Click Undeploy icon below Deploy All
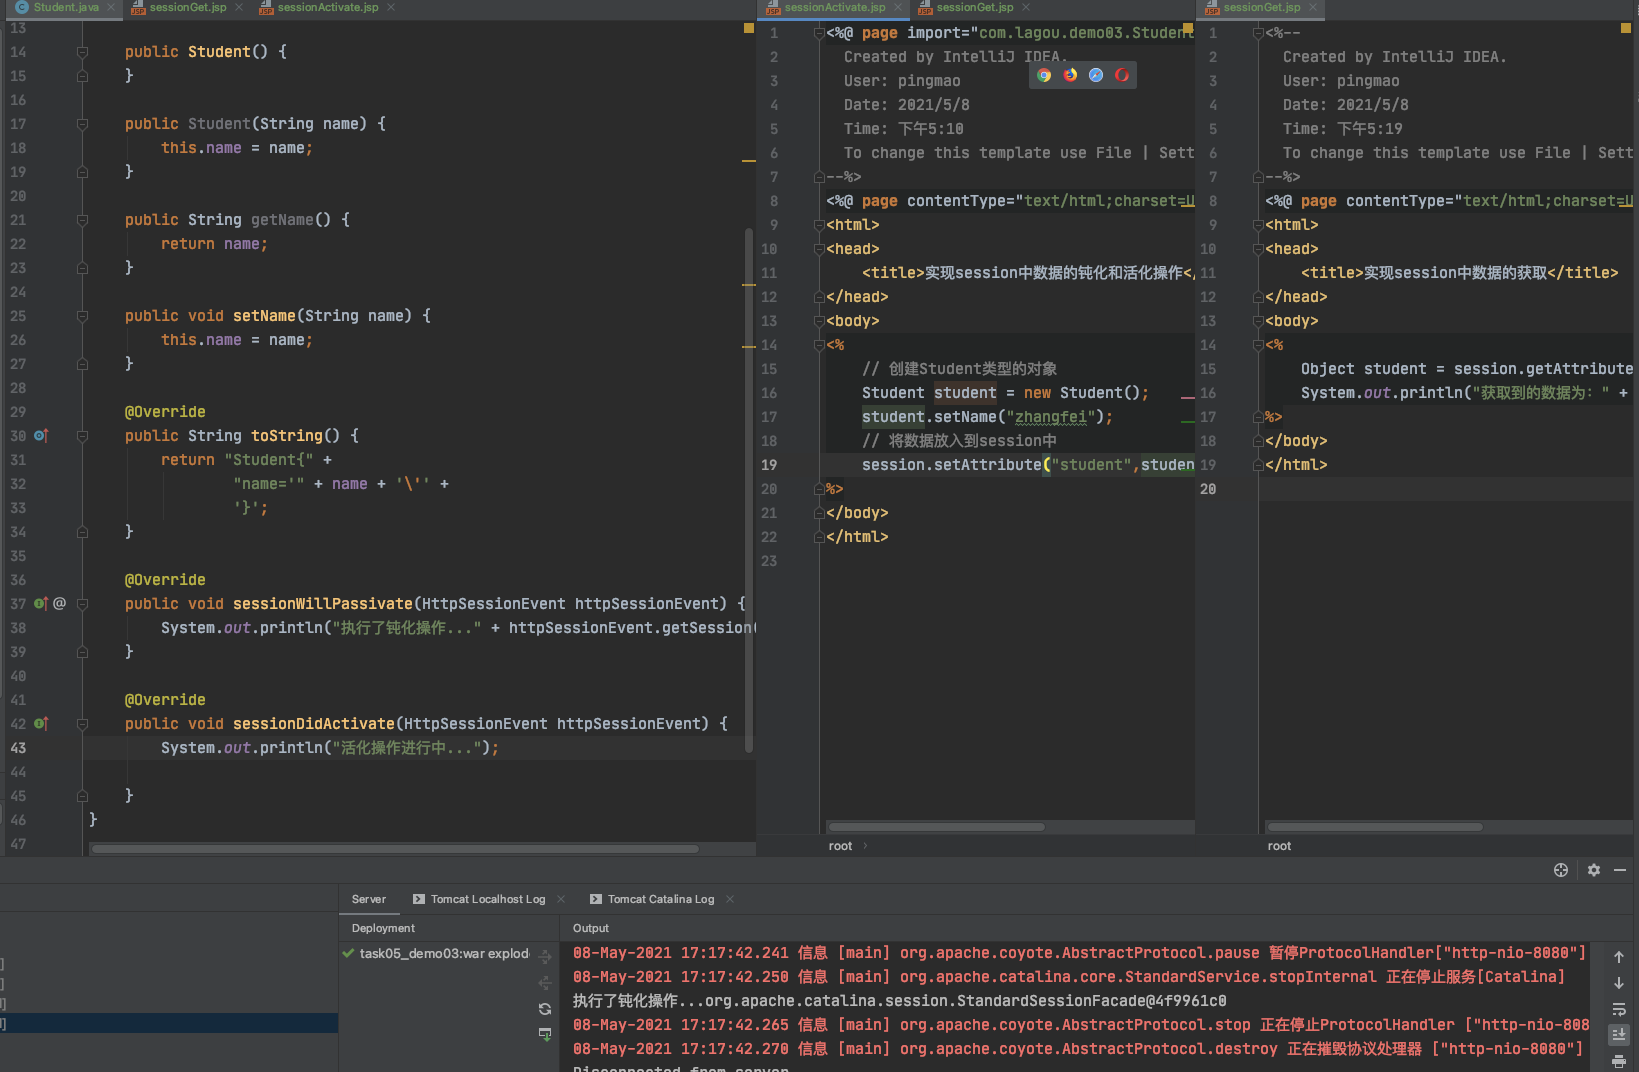The height and width of the screenshot is (1072, 1639). point(545,983)
